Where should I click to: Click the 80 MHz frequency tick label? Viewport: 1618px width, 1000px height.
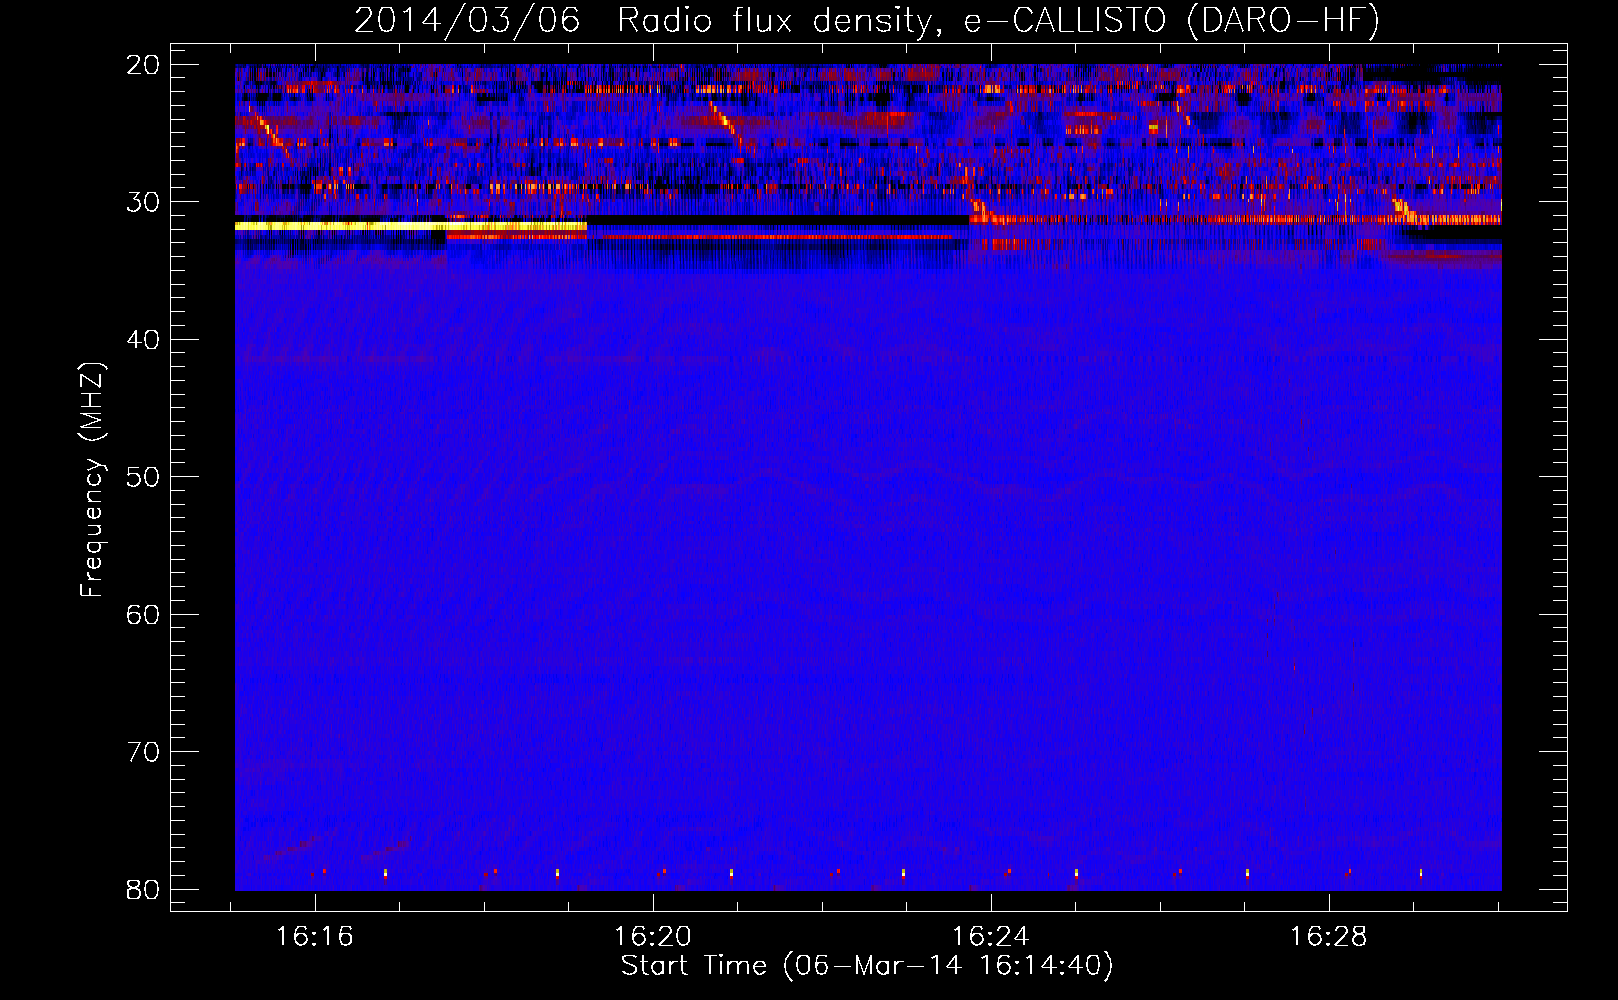coord(144,889)
